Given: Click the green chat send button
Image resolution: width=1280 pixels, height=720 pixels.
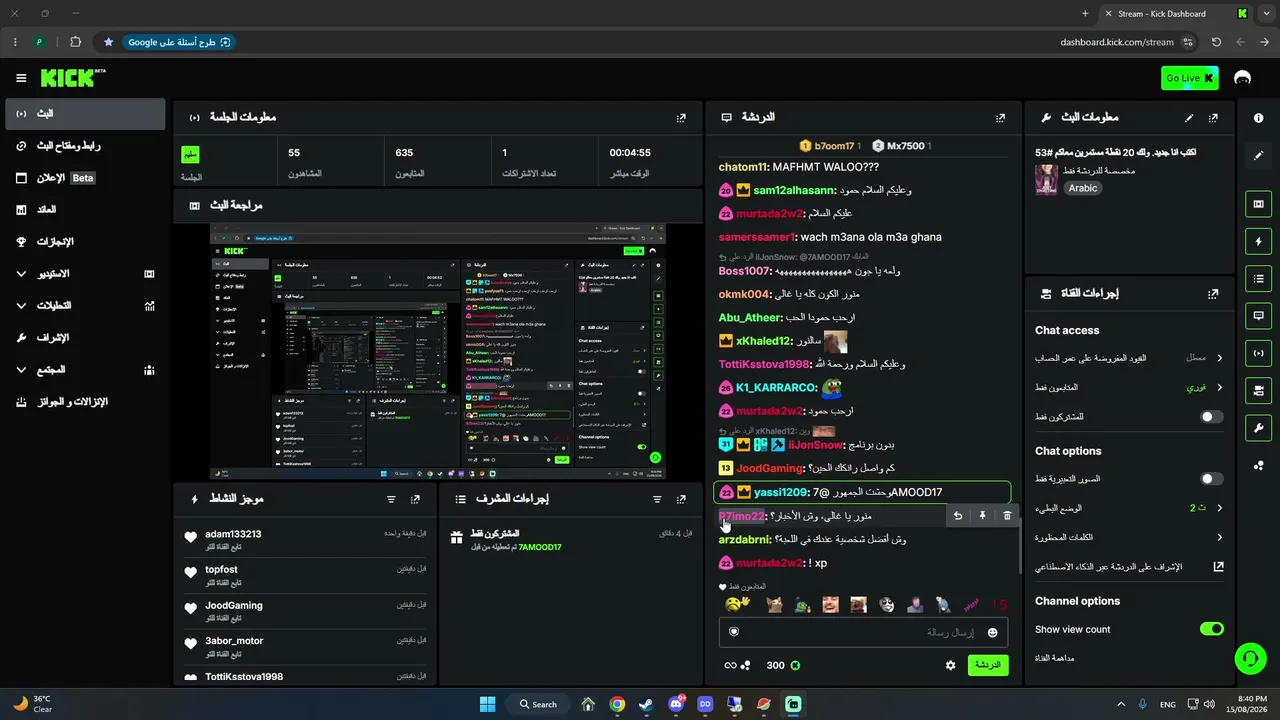Looking at the screenshot, I should pos(988,665).
